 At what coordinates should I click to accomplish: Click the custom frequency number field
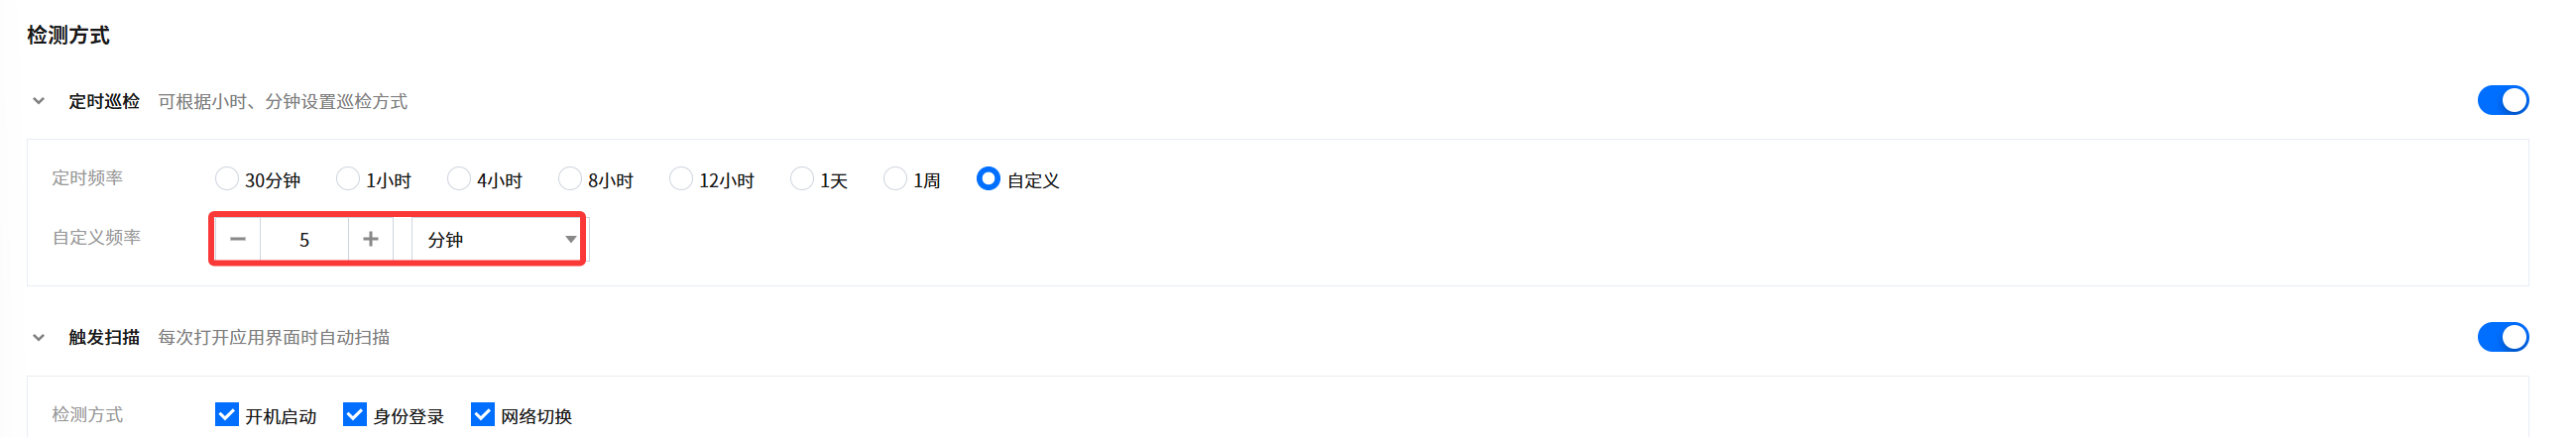(x=304, y=239)
